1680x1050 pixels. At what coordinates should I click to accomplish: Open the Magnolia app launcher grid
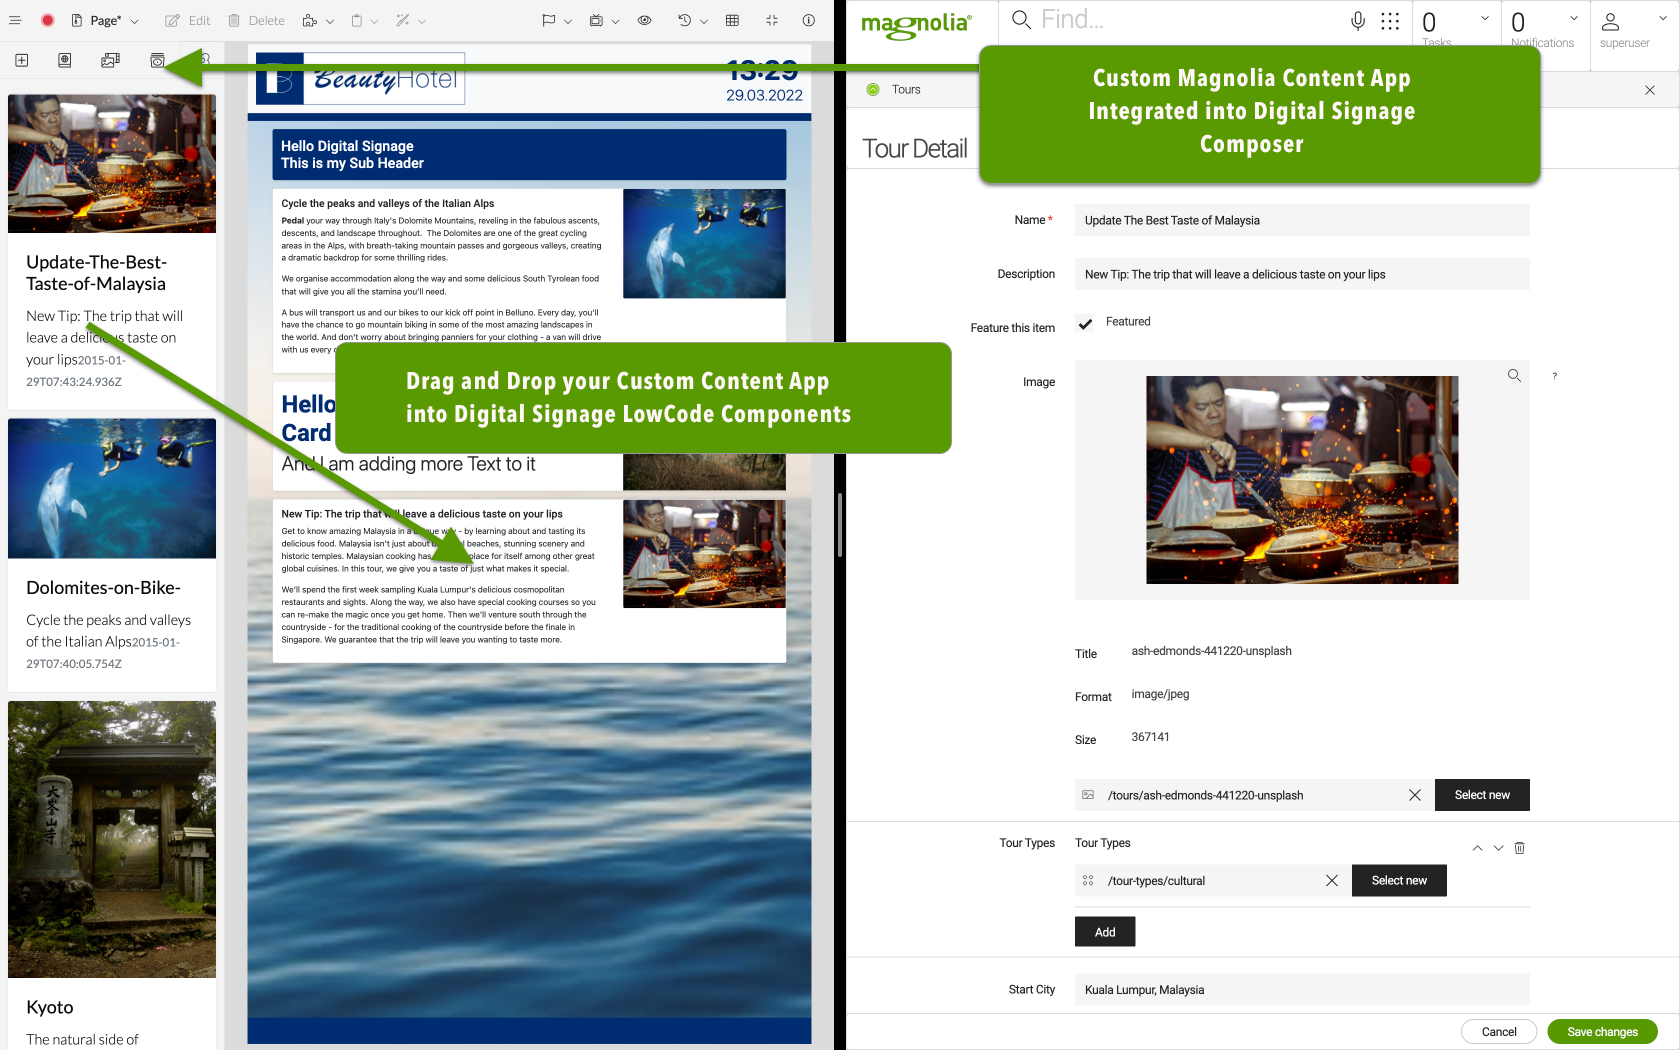[x=1390, y=21]
